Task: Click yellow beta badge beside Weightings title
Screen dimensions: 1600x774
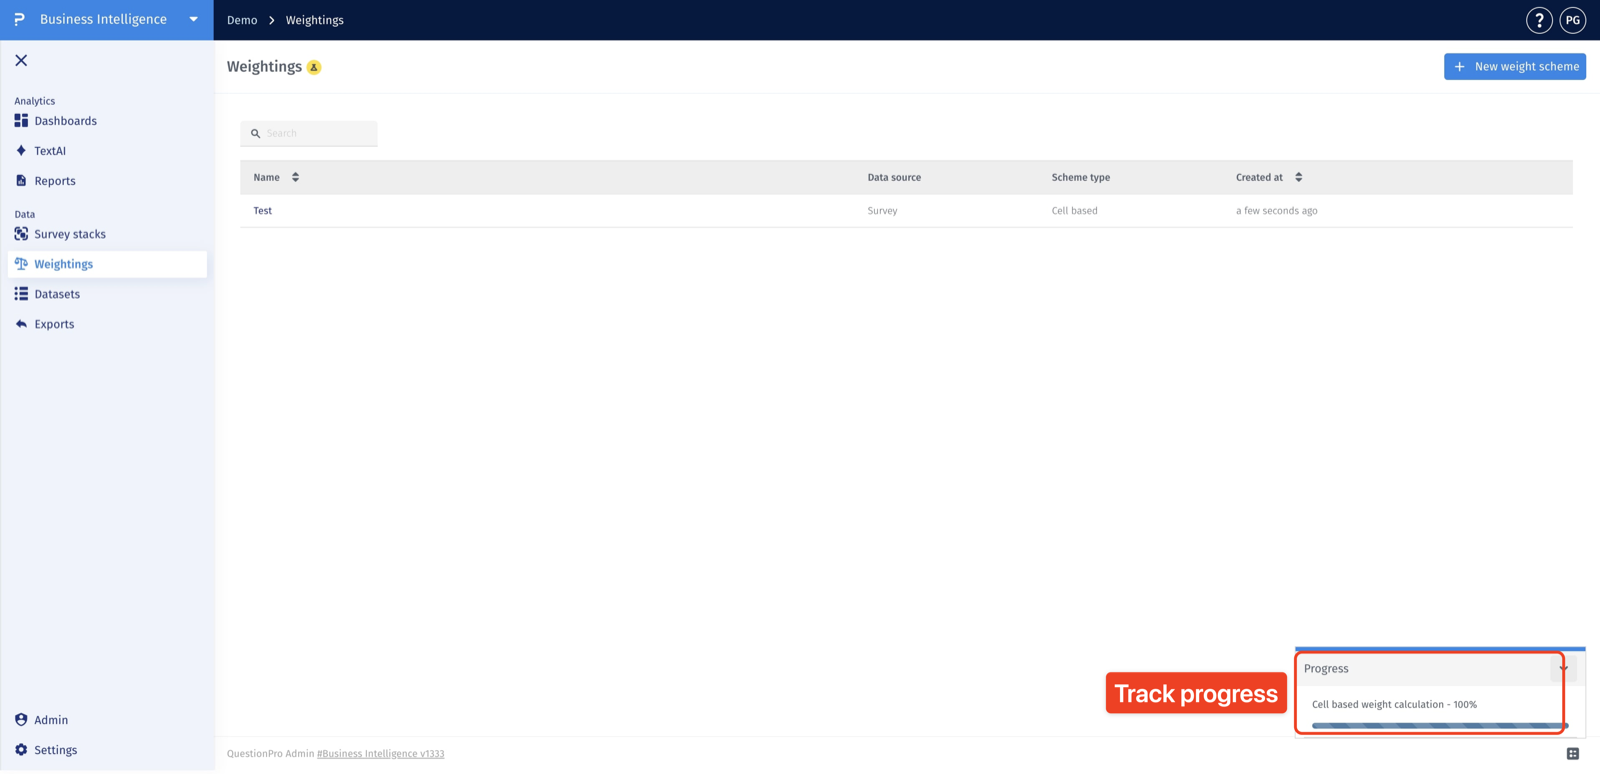Action: 314,67
